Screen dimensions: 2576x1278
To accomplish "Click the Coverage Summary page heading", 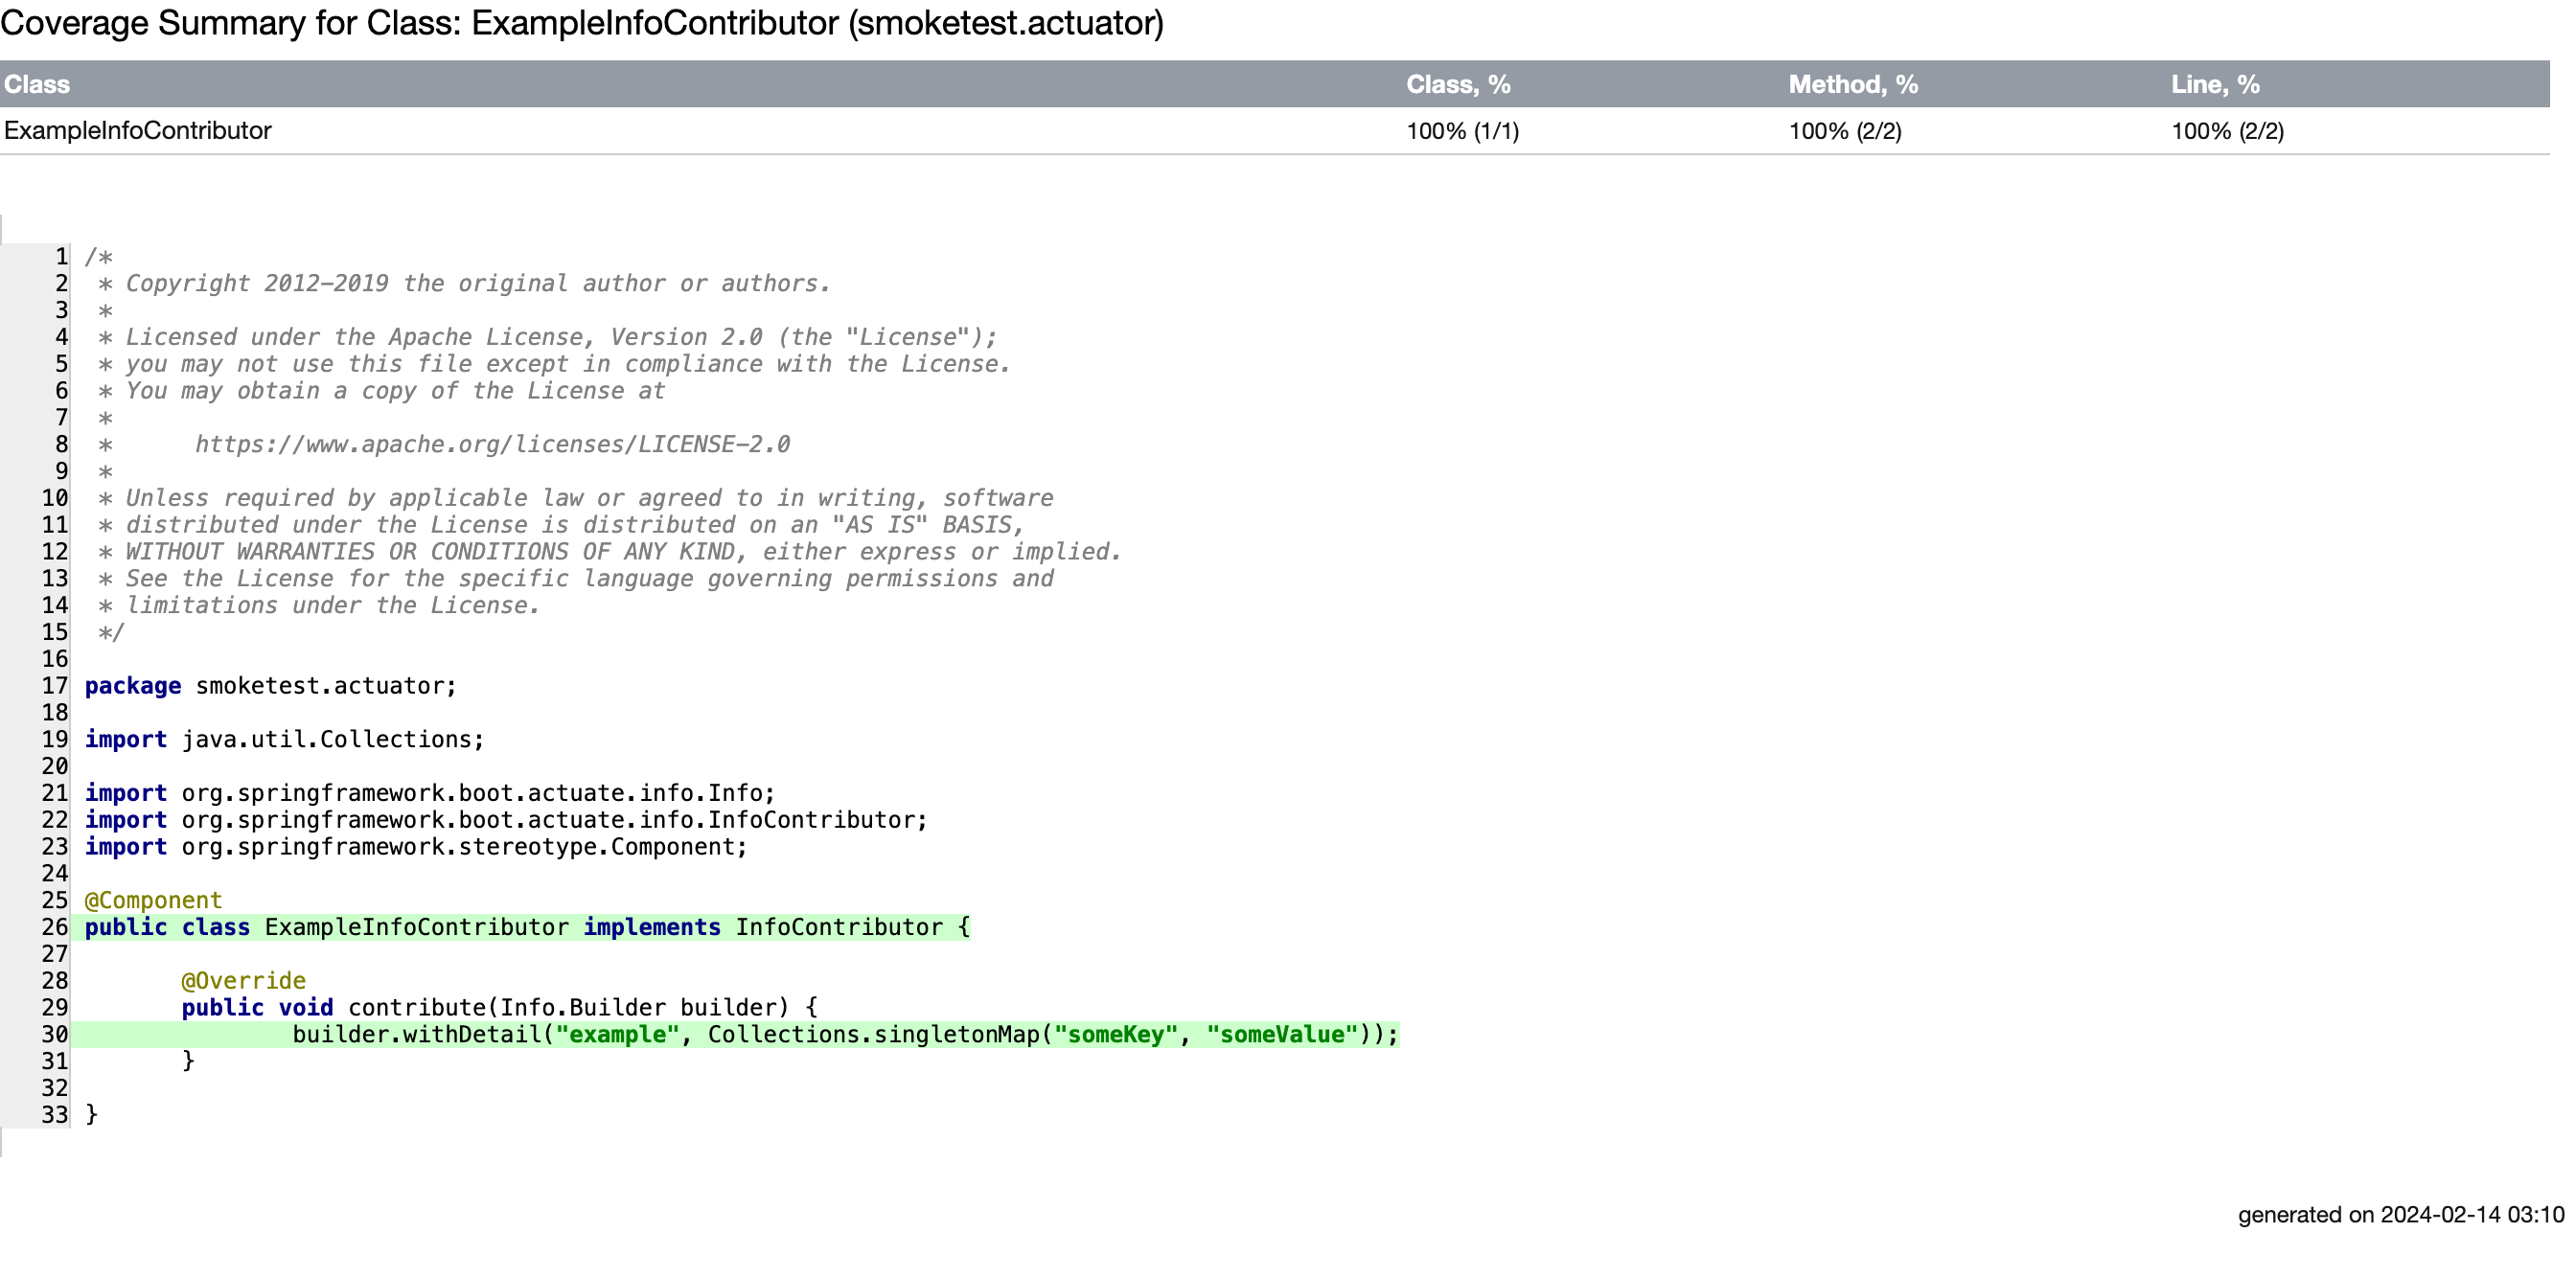I will (582, 23).
